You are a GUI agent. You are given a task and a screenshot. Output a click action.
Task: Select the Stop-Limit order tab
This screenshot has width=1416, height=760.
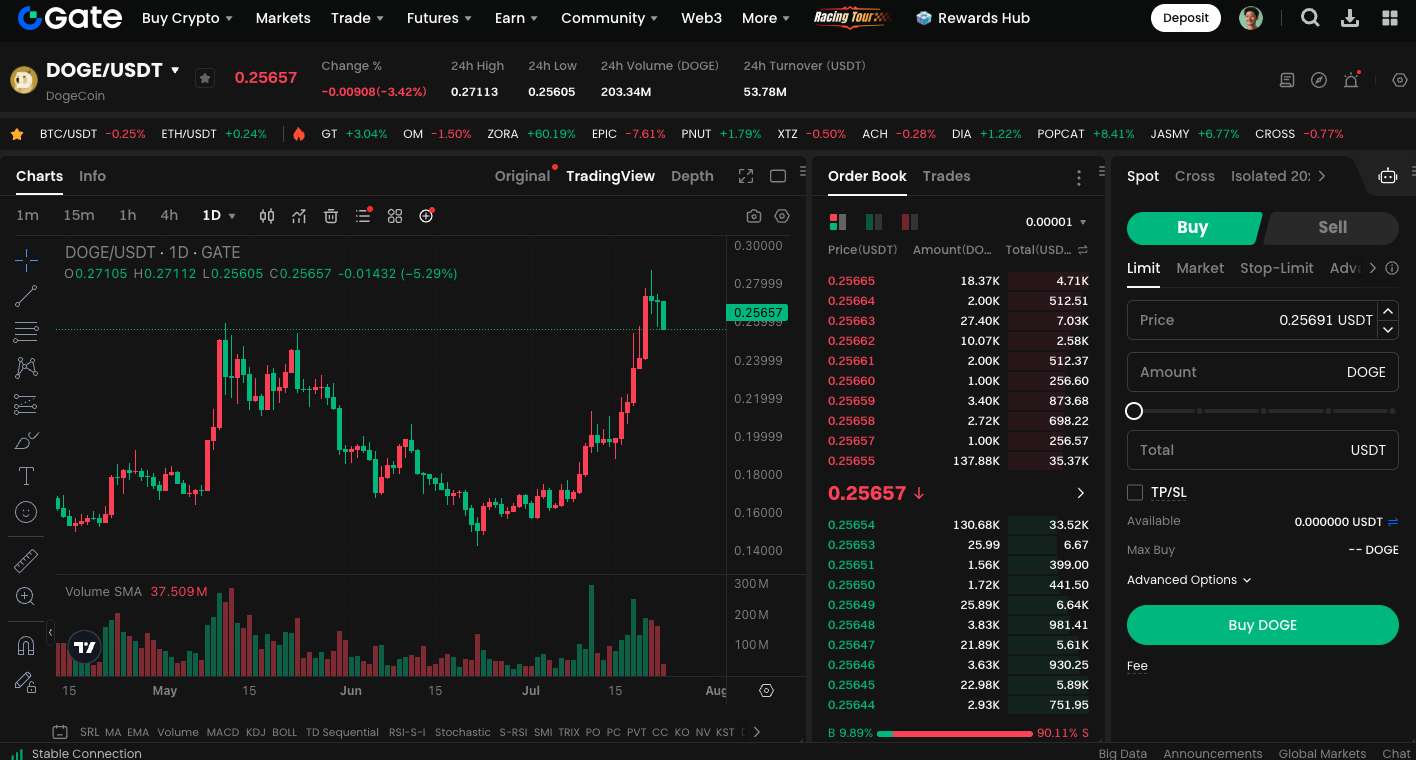[1277, 268]
